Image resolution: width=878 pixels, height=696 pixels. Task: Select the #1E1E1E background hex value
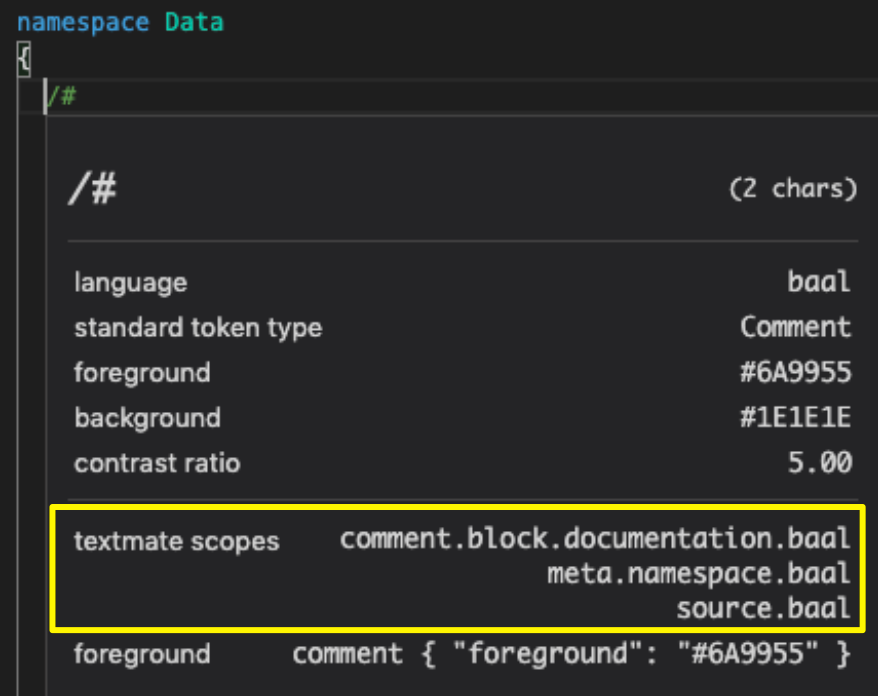[x=796, y=418]
